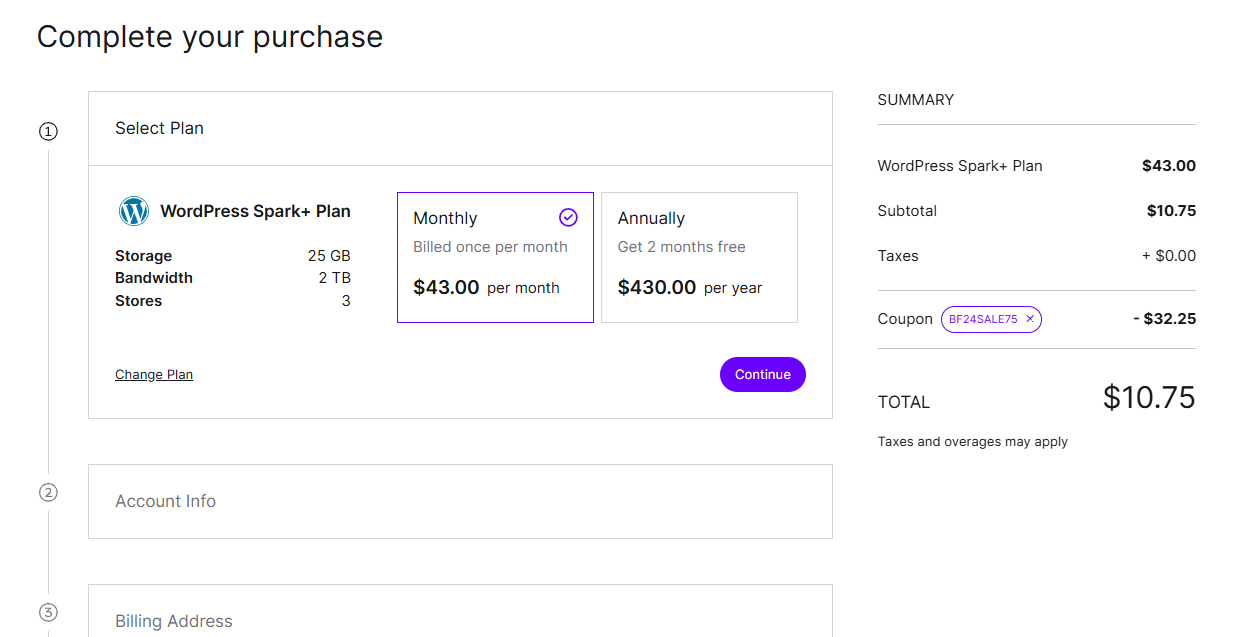This screenshot has width=1237, height=637.
Task: Remove the BF24SALE75 coupon with the x icon
Action: tap(1030, 319)
